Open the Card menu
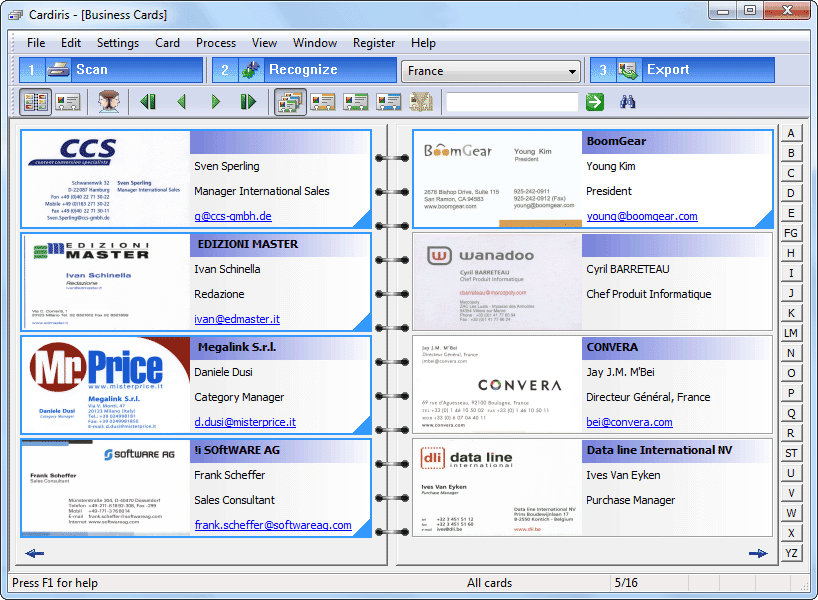Screen dimensions: 818x600 click(x=167, y=43)
